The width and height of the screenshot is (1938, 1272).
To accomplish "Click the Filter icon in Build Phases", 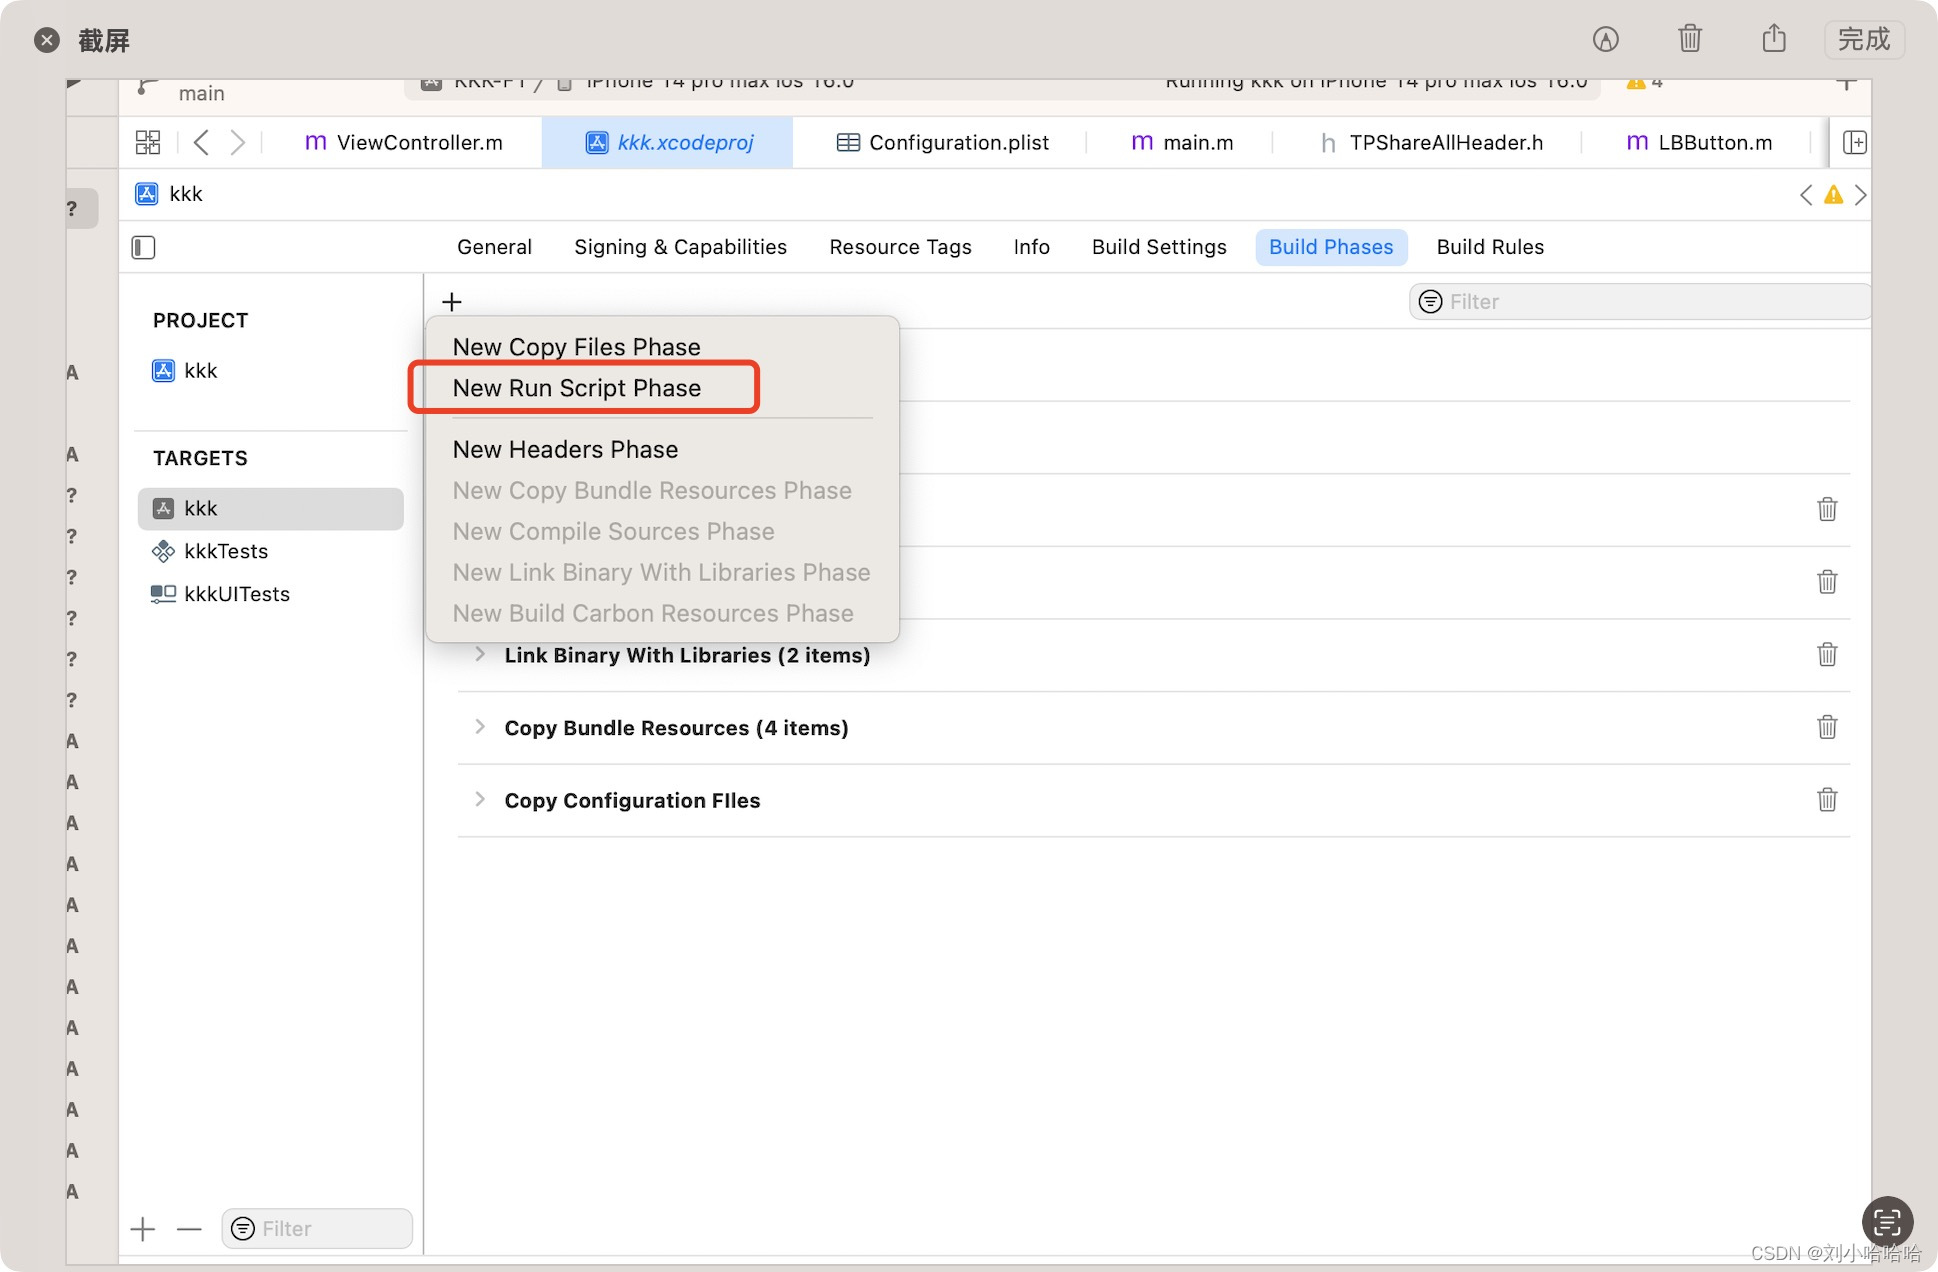I will click(1428, 301).
